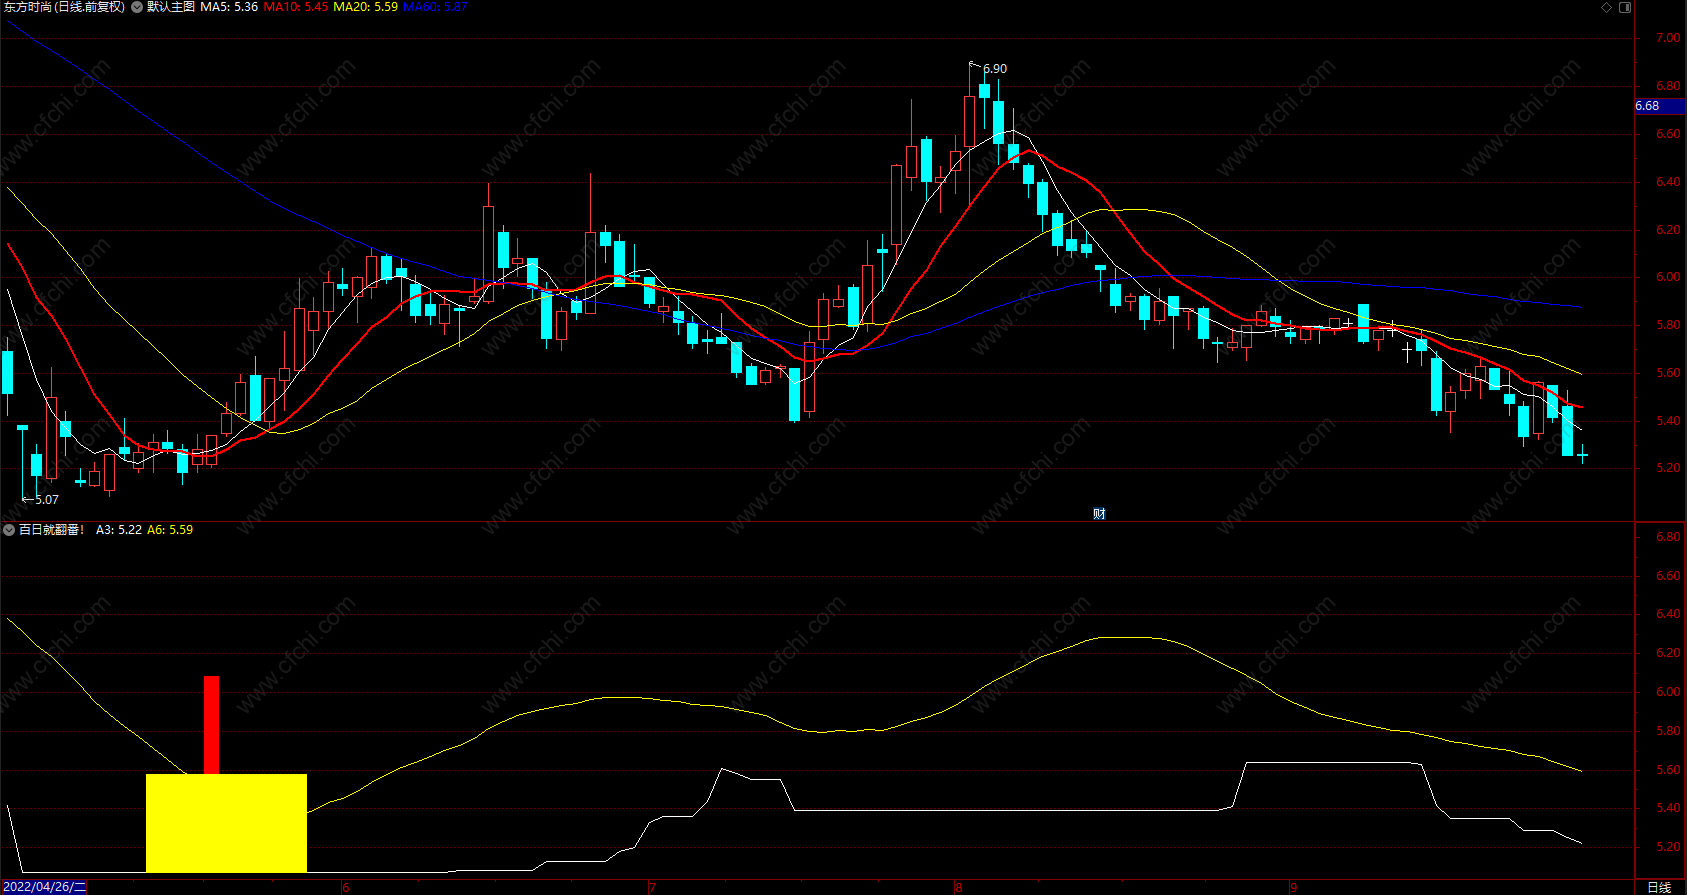Click the month 9 marker on time axis
Viewport: 1687px width, 895px height.
1293,887
